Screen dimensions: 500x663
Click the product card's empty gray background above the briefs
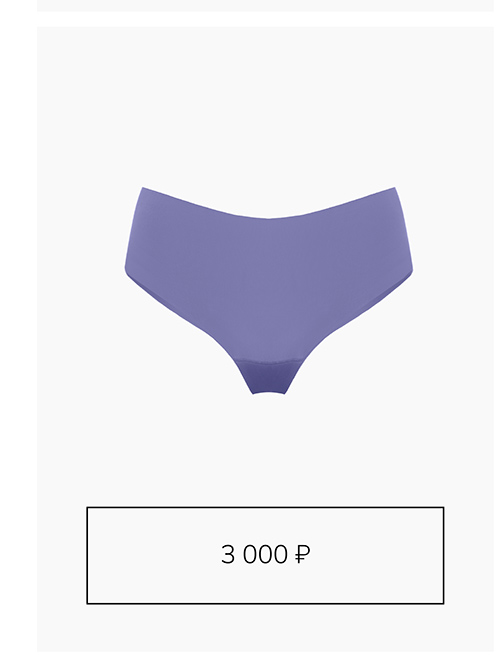tap(265, 106)
